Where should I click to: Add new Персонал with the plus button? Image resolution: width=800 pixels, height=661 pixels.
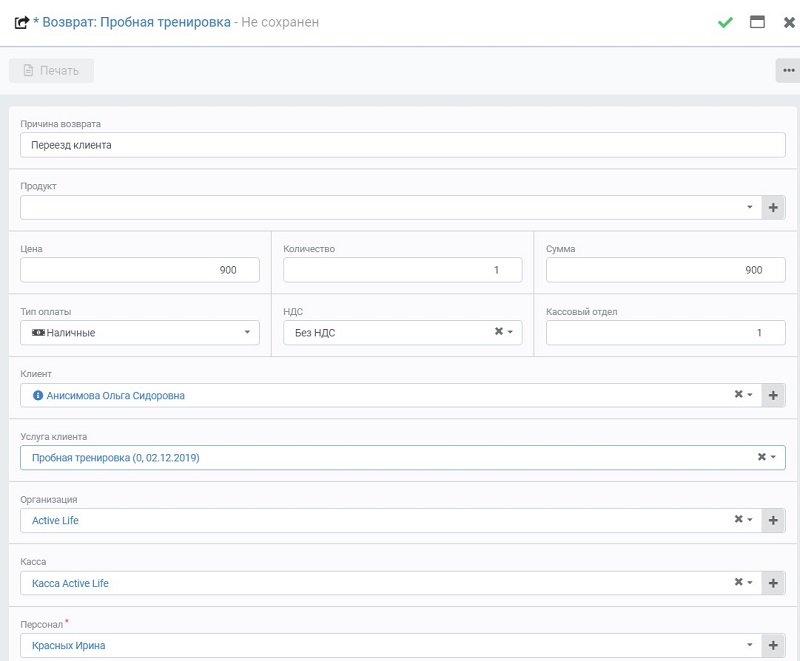click(x=773, y=645)
